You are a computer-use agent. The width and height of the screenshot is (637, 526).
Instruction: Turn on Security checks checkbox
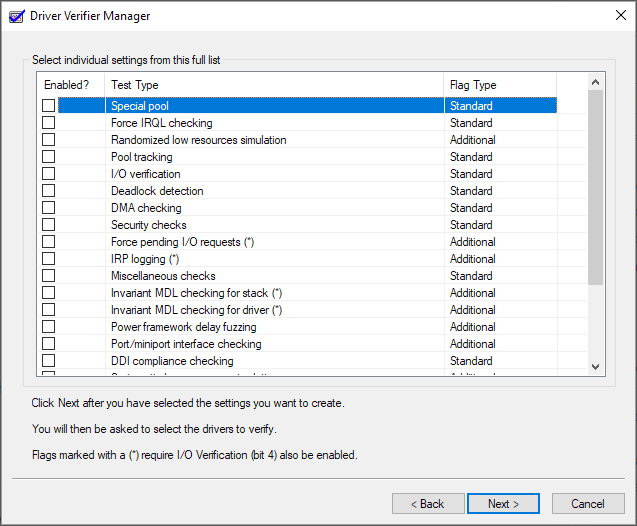pyautogui.click(x=48, y=225)
